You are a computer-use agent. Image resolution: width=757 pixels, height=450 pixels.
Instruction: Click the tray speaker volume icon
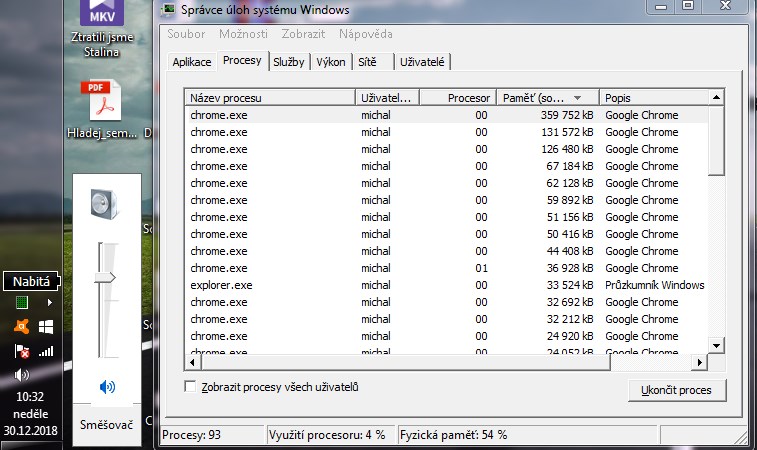22,375
